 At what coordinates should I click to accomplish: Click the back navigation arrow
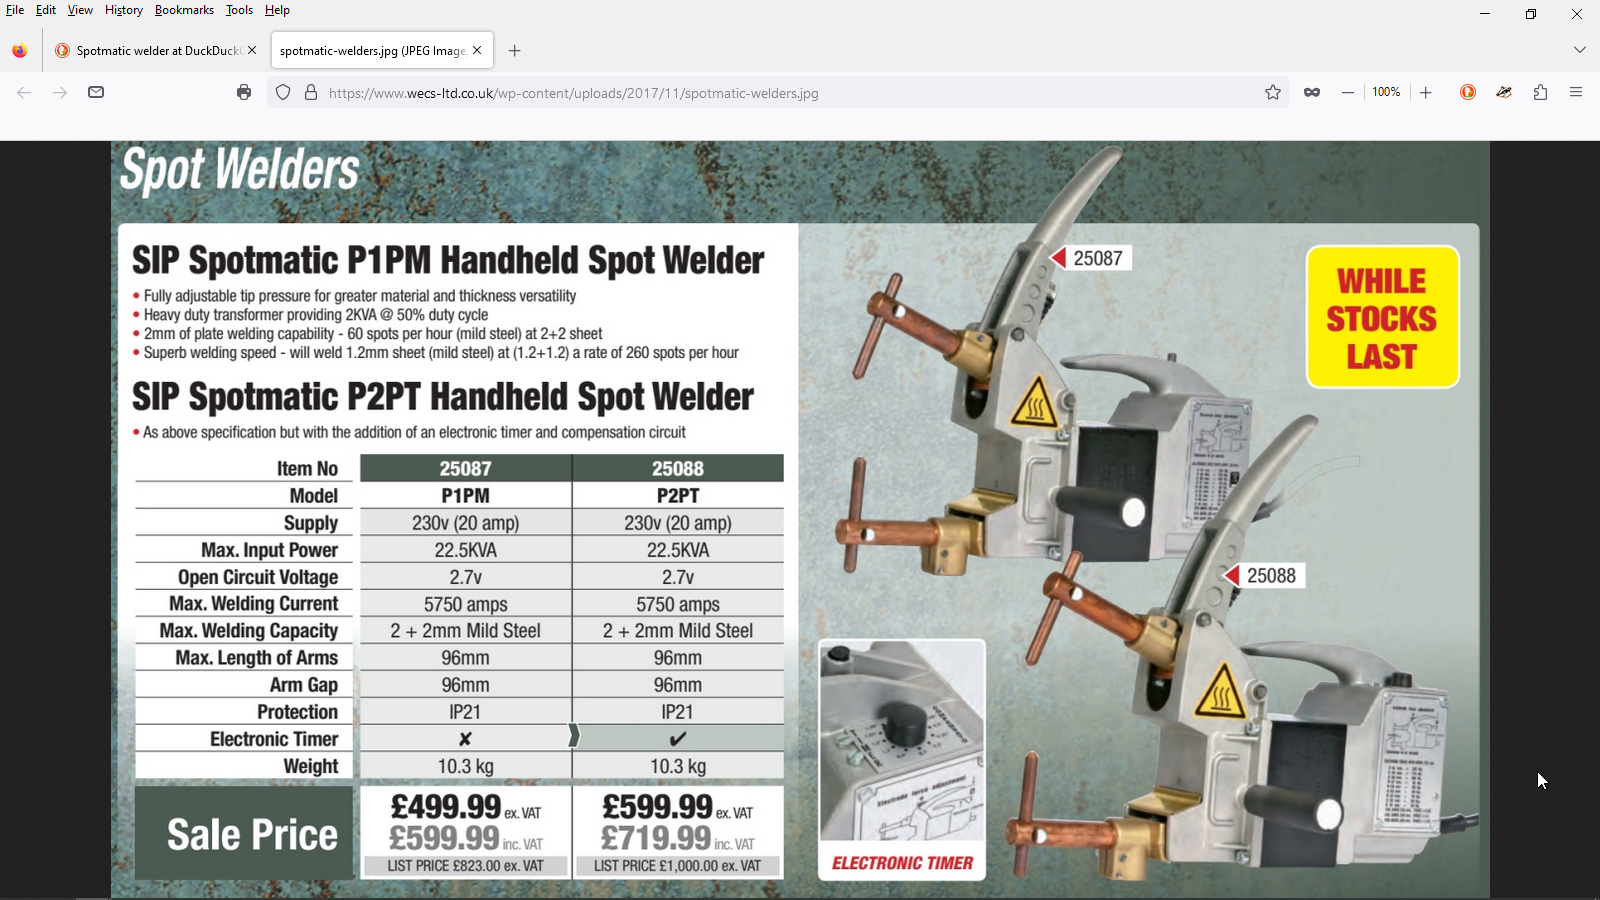[24, 92]
